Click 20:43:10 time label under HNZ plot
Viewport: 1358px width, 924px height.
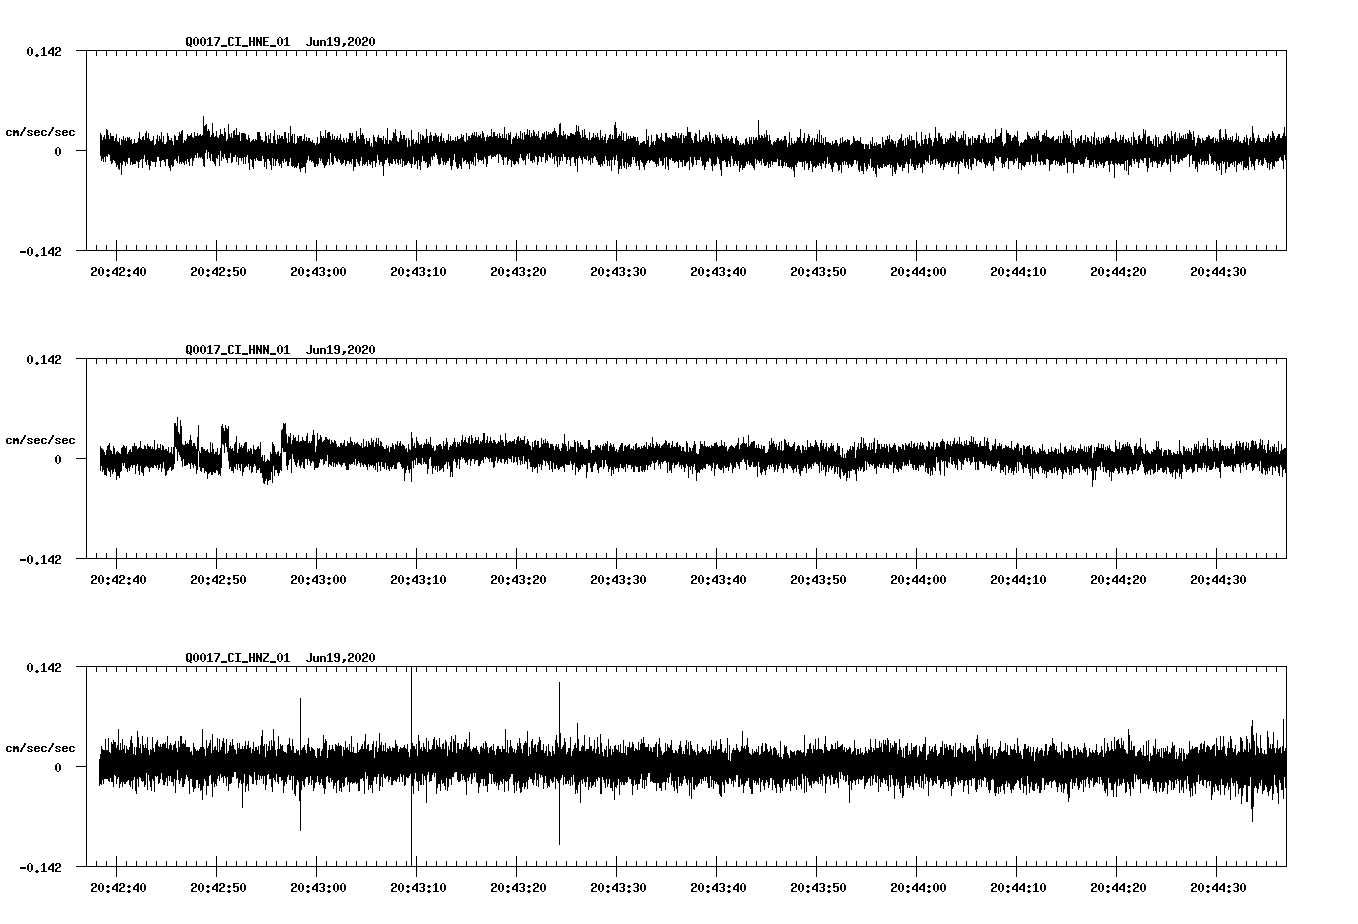coord(418,888)
